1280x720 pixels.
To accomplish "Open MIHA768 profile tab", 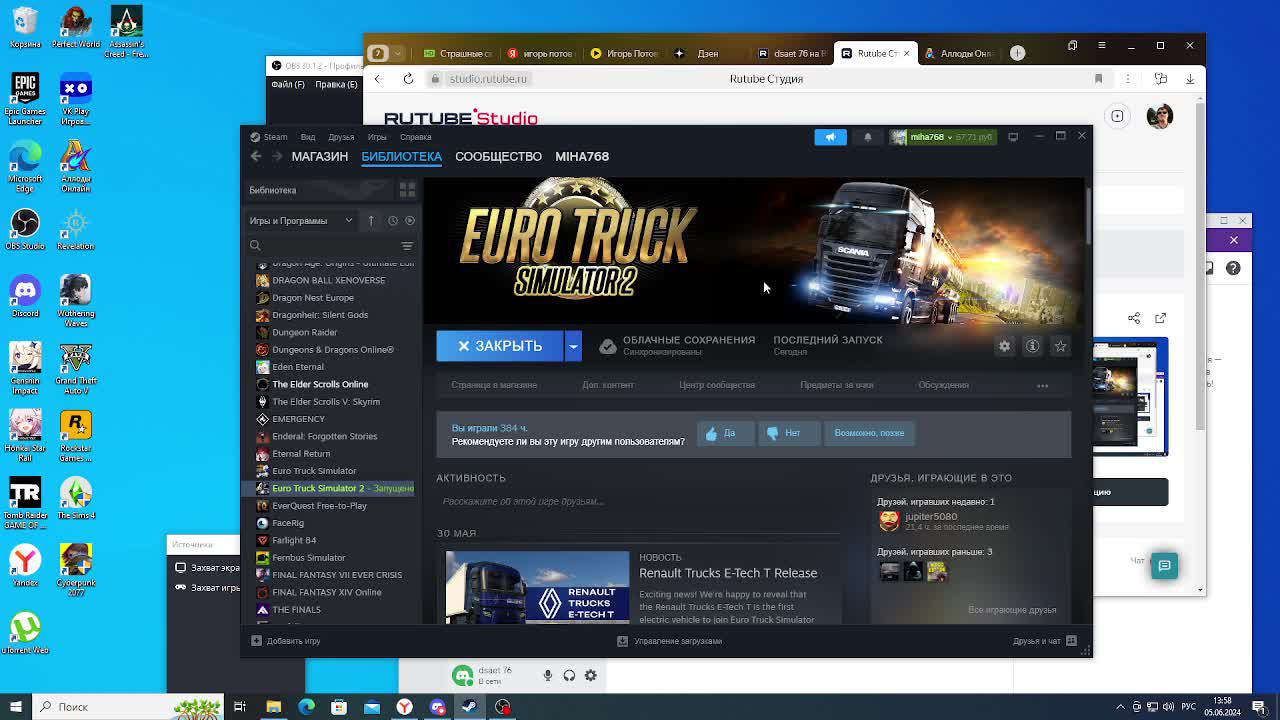I will [582, 156].
